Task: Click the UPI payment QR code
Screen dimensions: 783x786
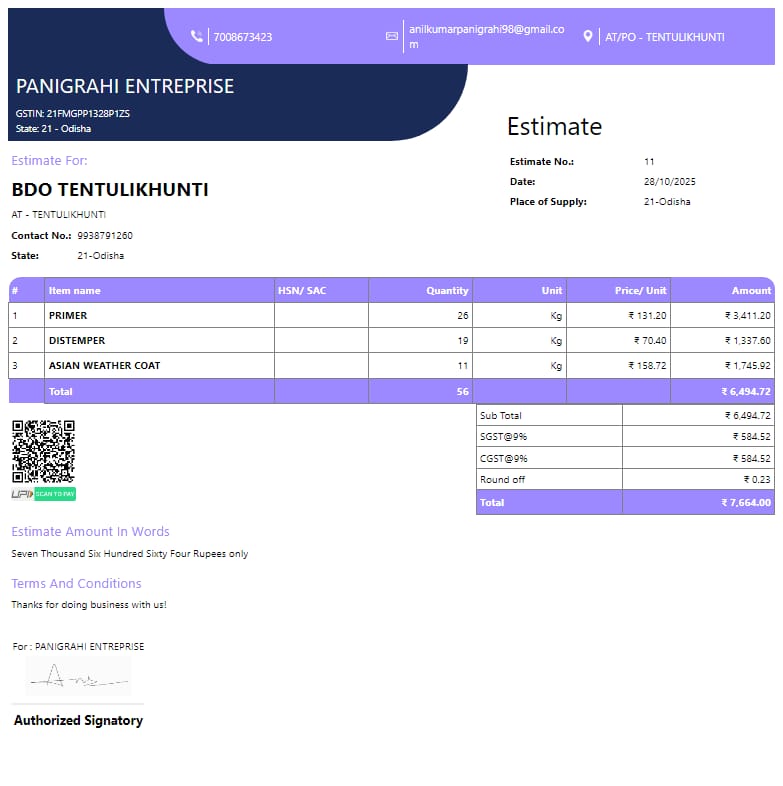Action: 43,451
